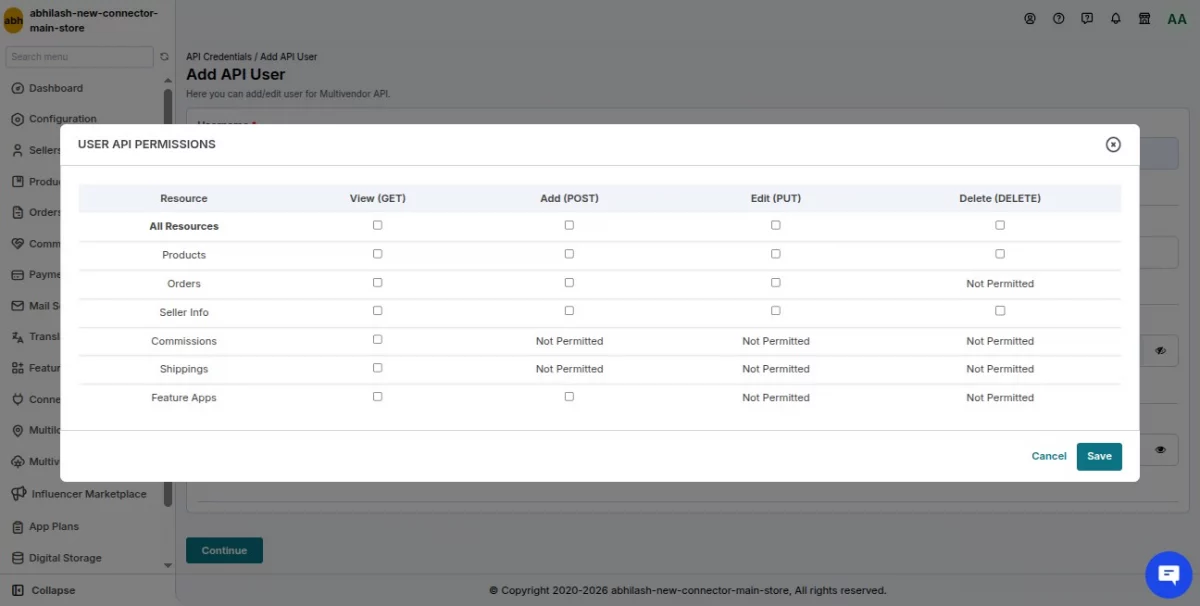Tick Add (POST) for All Resources
1200x606 pixels.
(569, 225)
